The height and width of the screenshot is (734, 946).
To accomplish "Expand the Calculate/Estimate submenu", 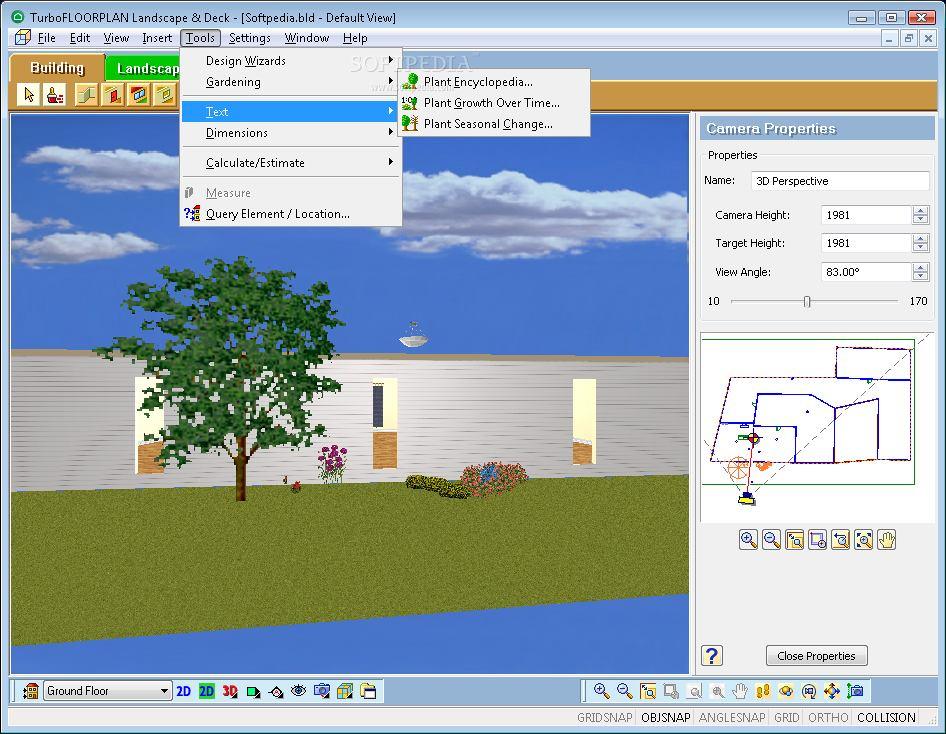I will click(291, 162).
